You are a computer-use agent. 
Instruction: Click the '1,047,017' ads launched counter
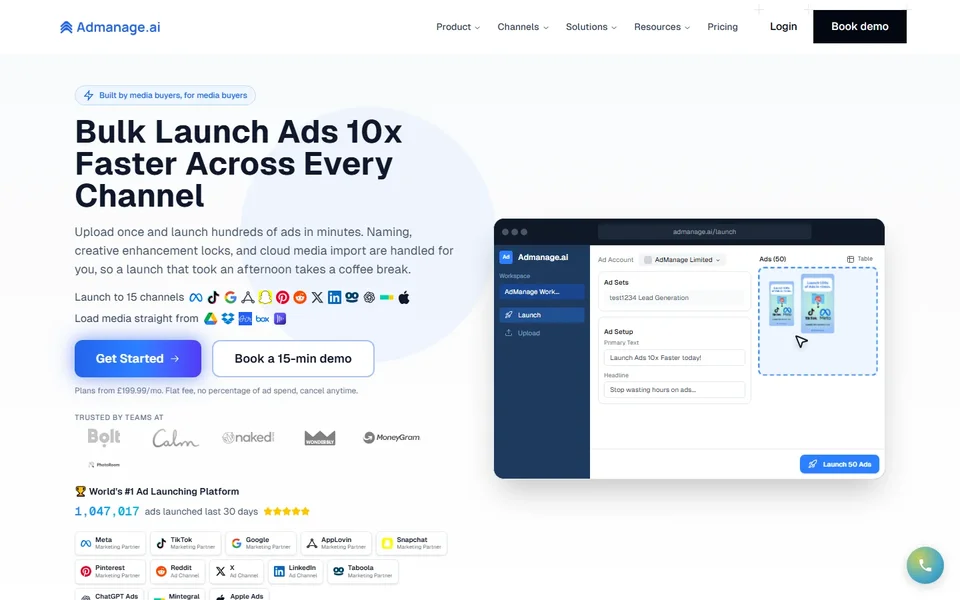click(x=107, y=511)
